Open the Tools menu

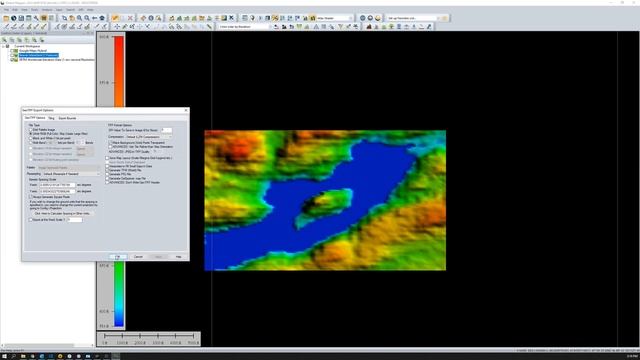point(35,10)
